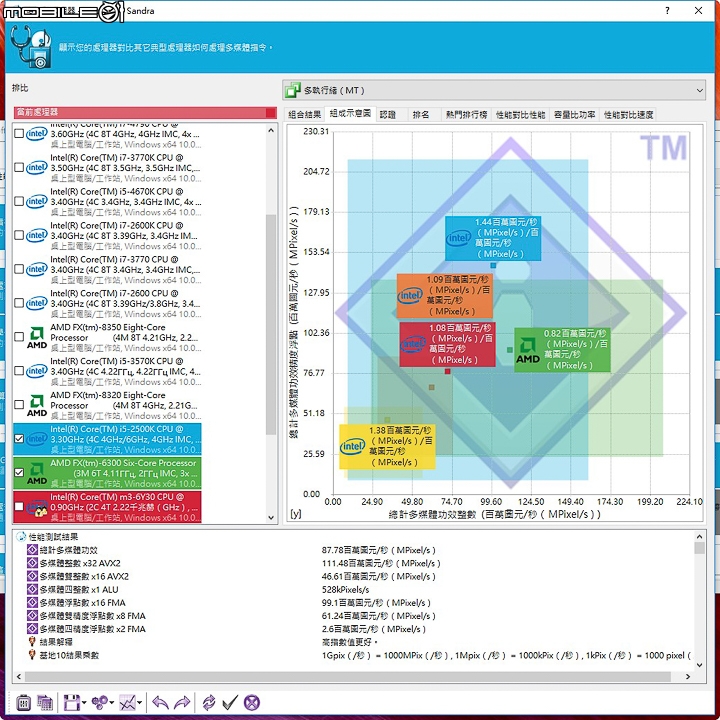The image size is (720, 720).
Task: Switch to the 性能對比性能 tab
Action: tap(520, 114)
